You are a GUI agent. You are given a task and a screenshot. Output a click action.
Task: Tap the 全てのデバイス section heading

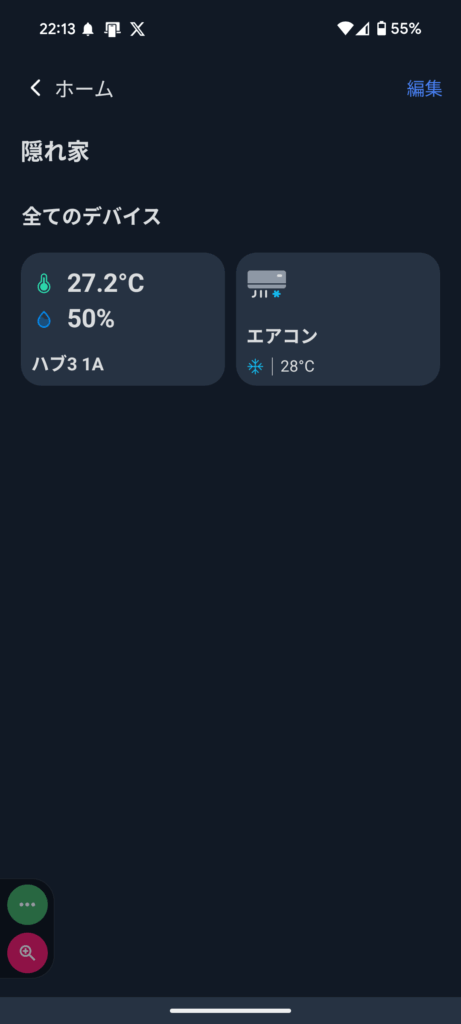91,216
